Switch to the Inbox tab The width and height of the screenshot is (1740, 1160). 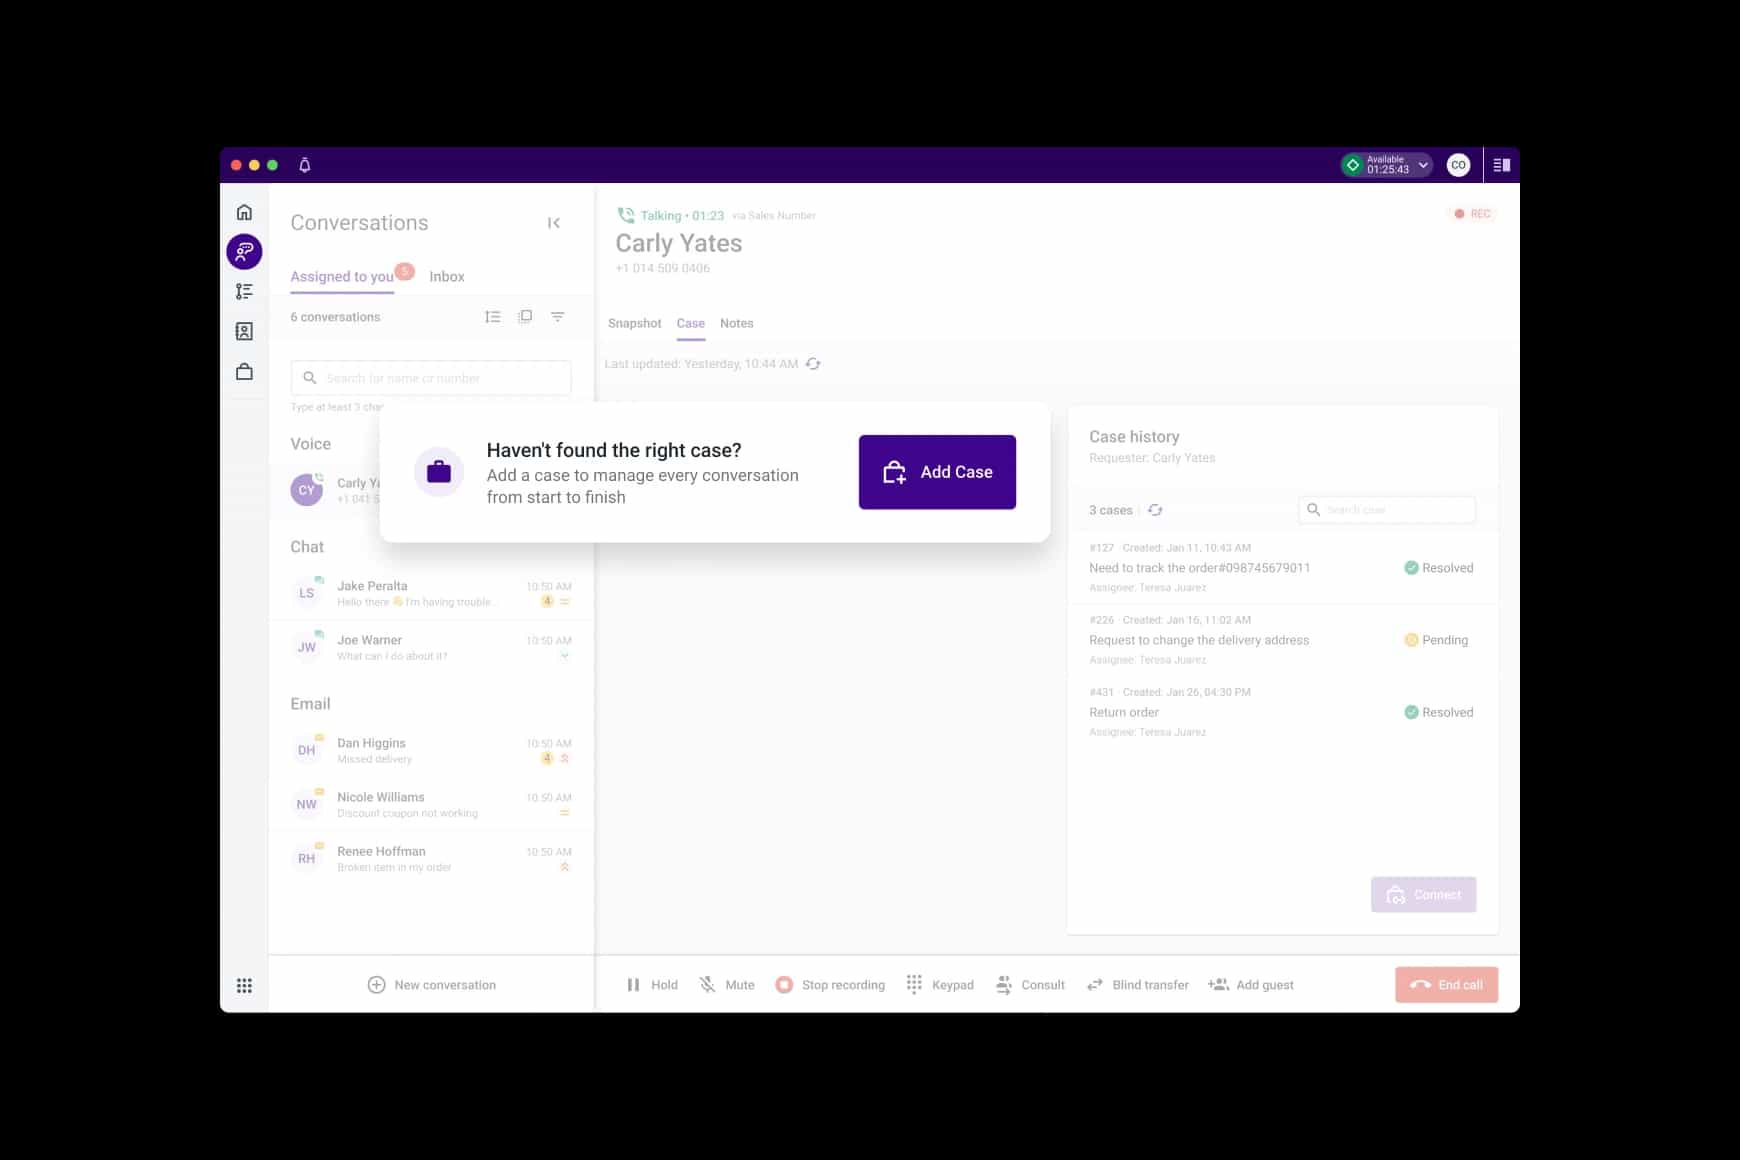(x=446, y=277)
